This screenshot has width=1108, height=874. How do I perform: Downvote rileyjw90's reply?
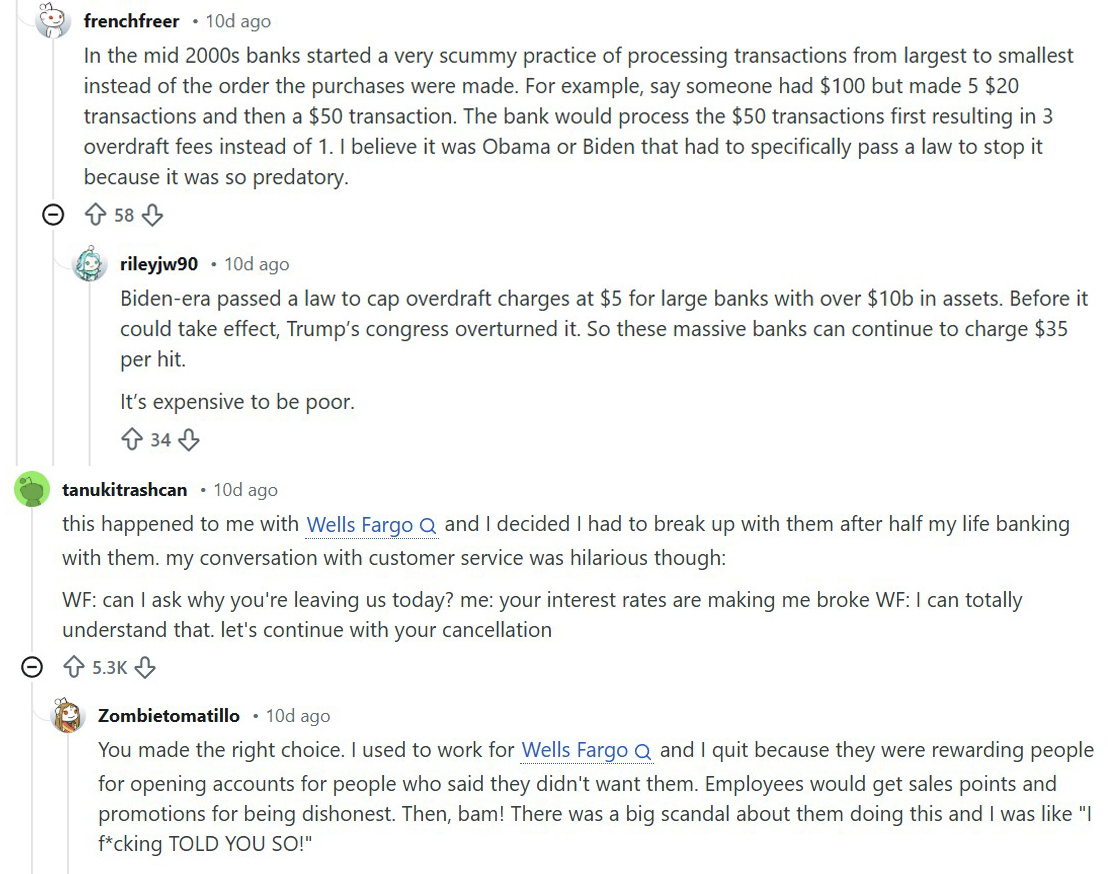(188, 439)
